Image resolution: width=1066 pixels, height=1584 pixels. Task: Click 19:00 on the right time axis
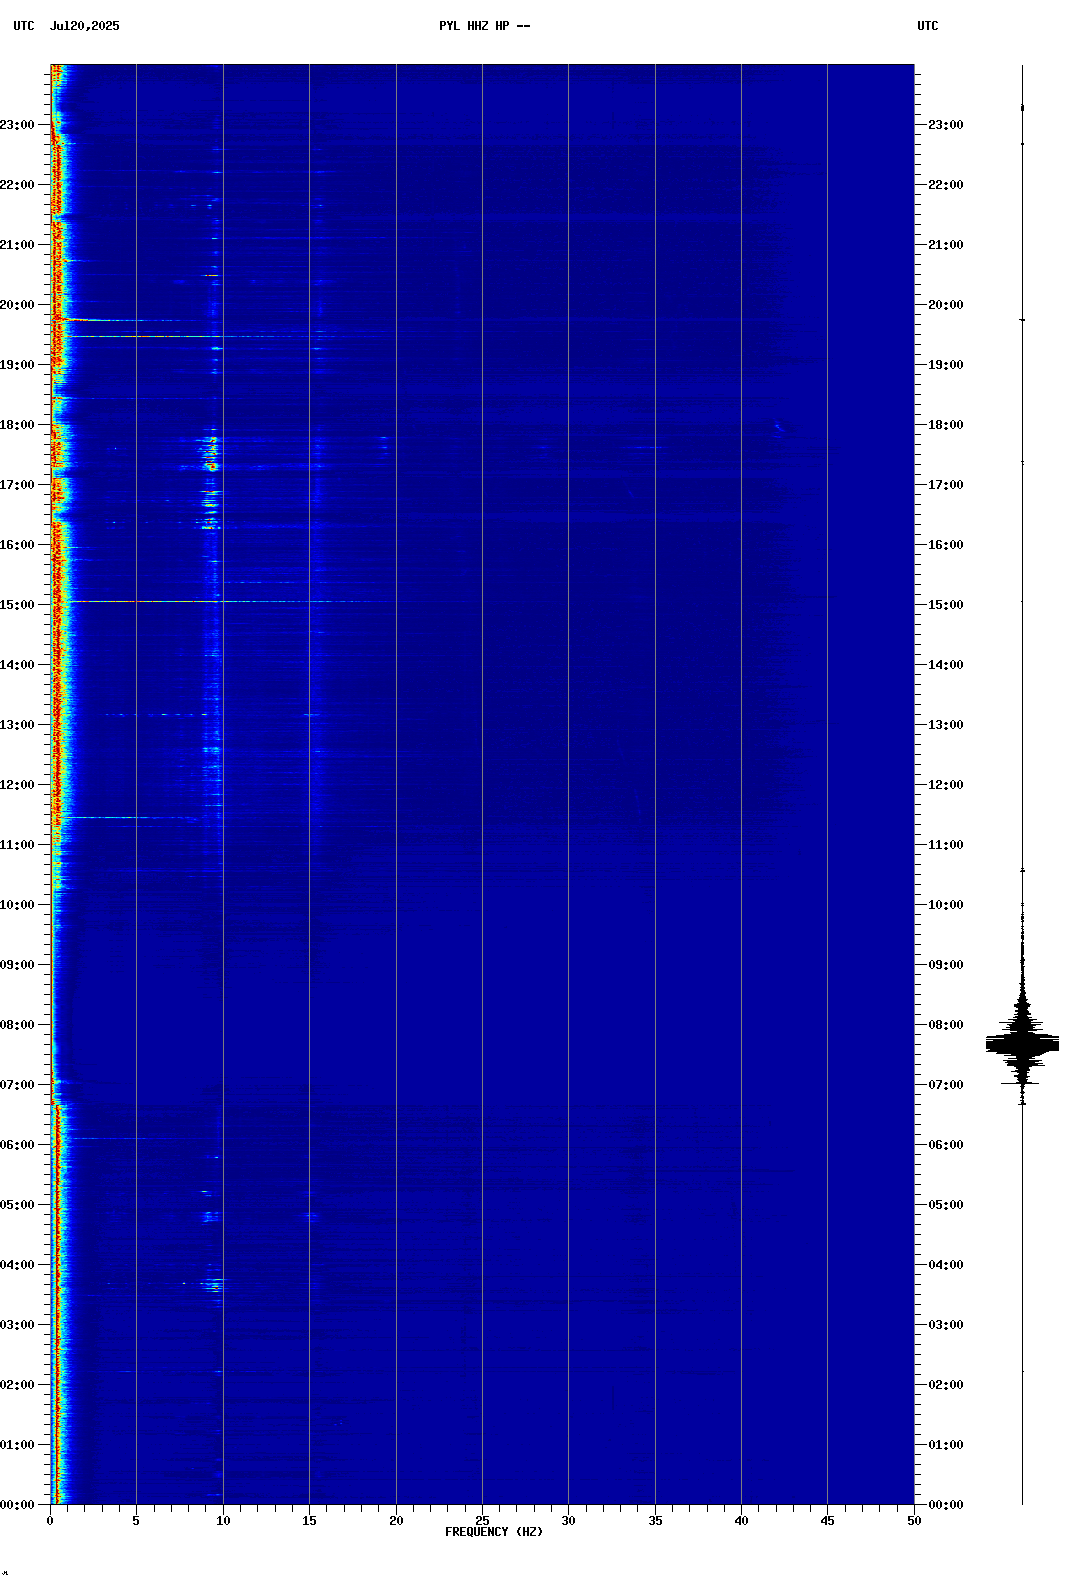[x=946, y=365]
